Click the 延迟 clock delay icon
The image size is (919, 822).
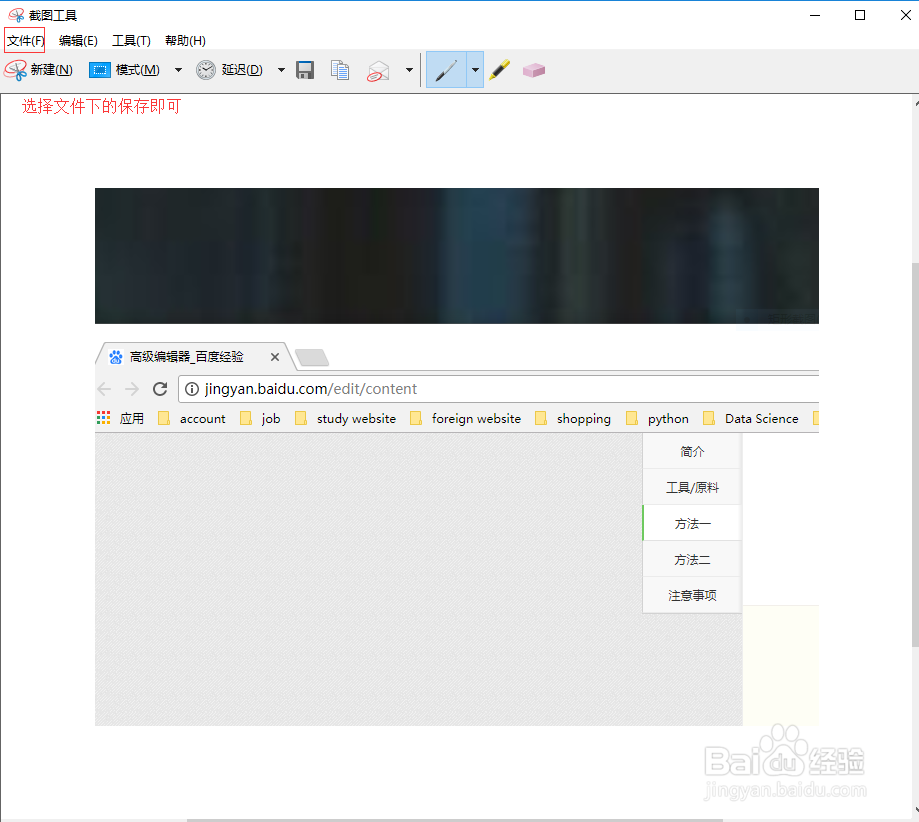(x=206, y=69)
